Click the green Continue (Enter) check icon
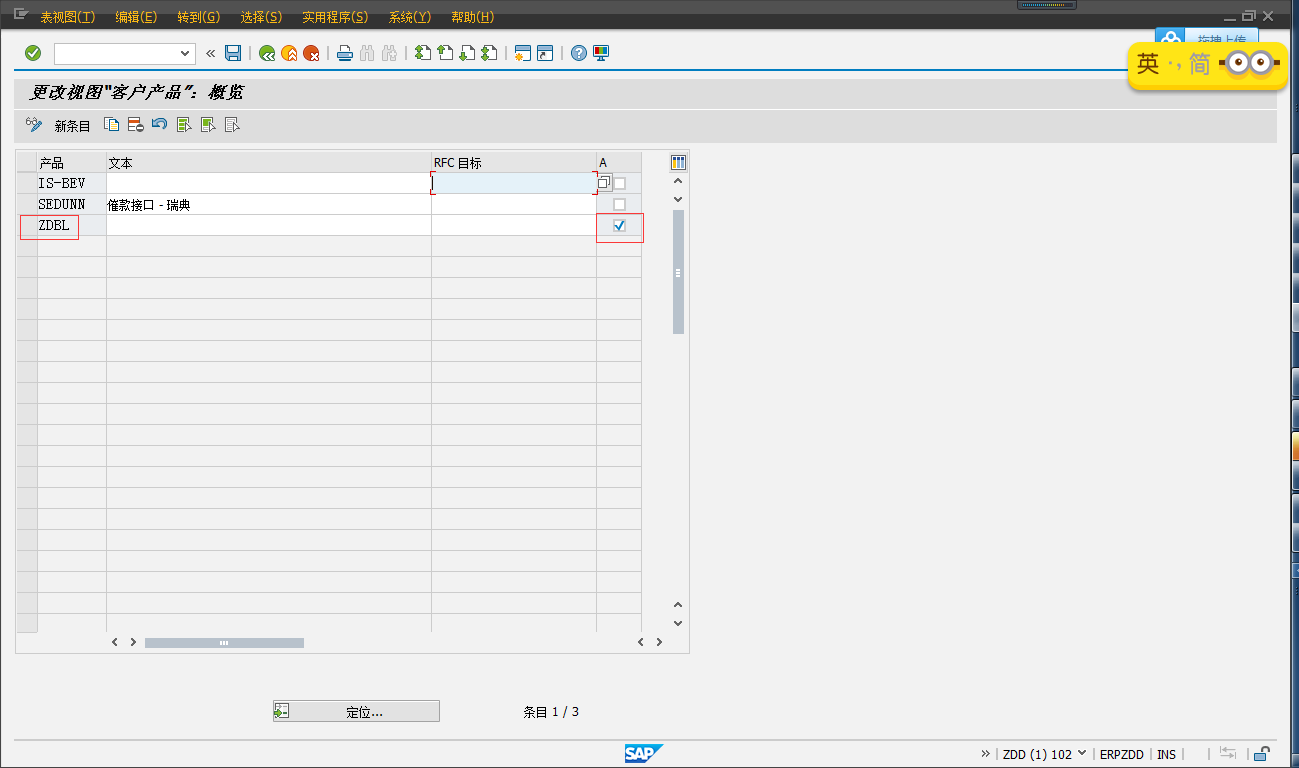The height and width of the screenshot is (768, 1299). click(32, 53)
